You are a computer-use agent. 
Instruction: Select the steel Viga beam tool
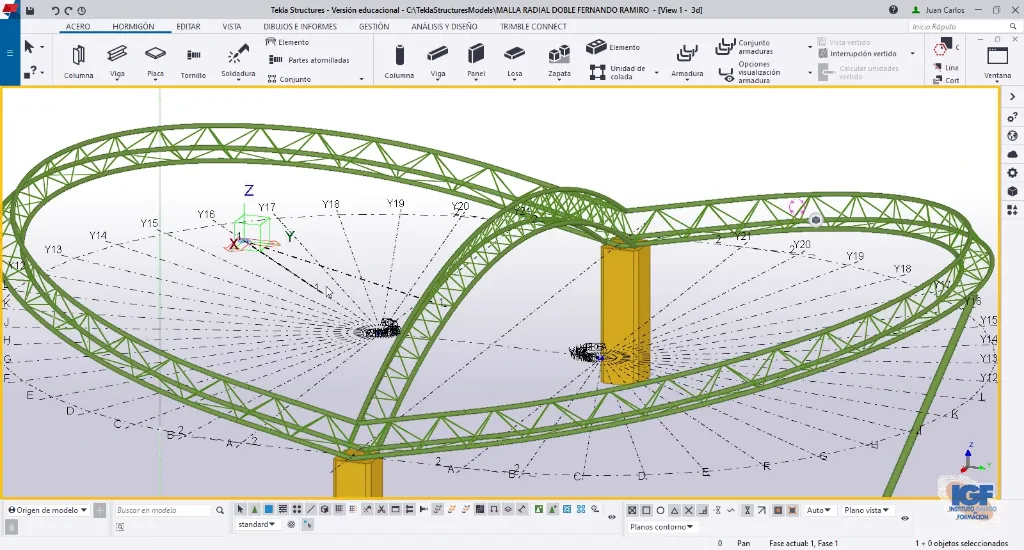(117, 61)
